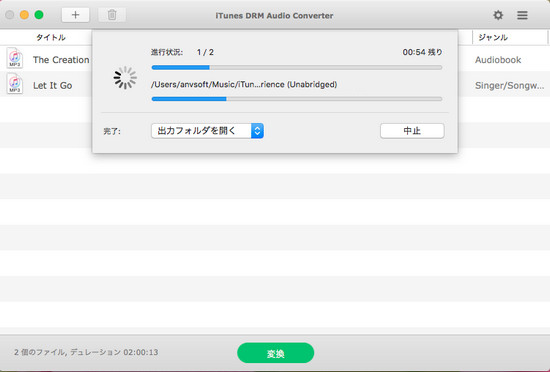Click the 中止 stop button
550x372 pixels.
point(412,131)
